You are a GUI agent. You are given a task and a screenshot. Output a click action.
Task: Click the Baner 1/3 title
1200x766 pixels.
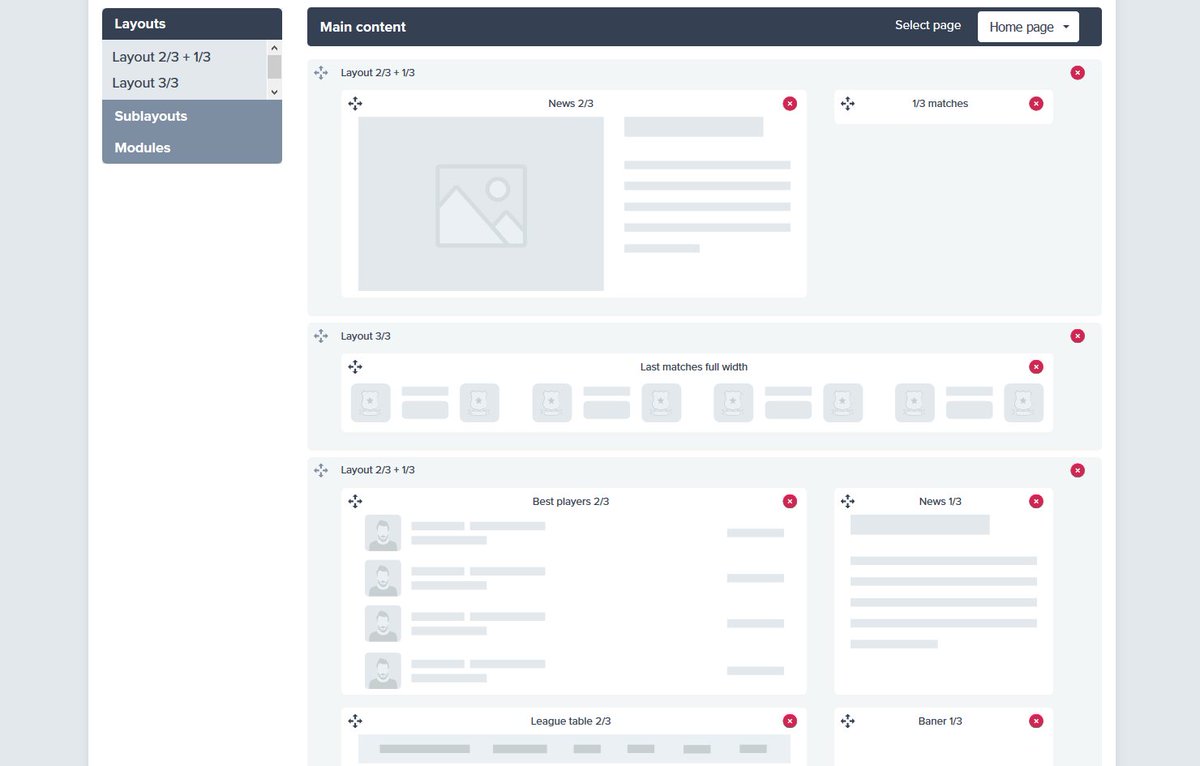click(x=940, y=721)
